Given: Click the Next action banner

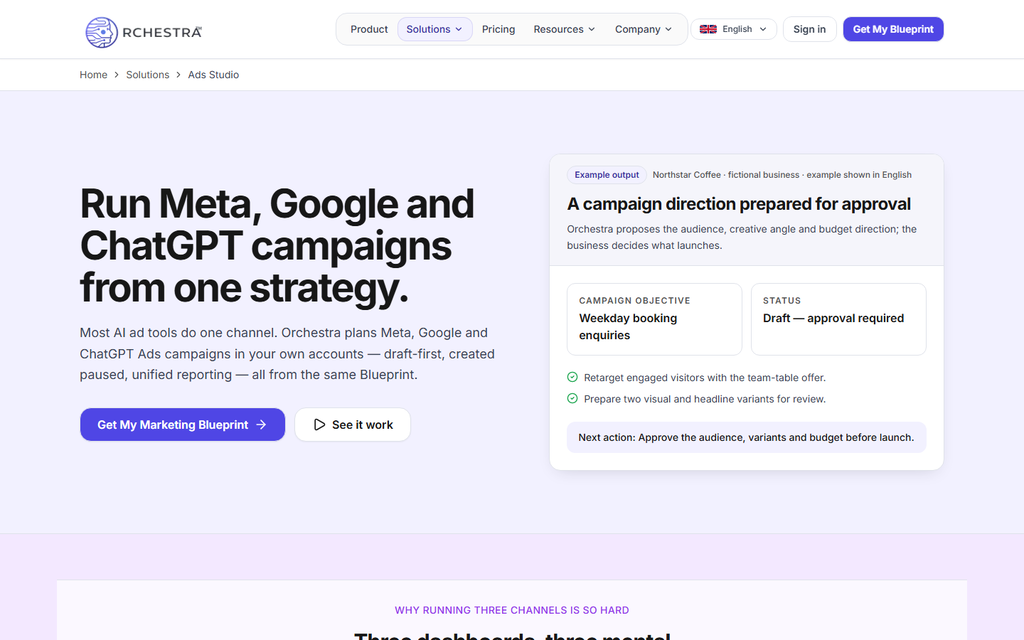Looking at the screenshot, I should pyautogui.click(x=746, y=438).
